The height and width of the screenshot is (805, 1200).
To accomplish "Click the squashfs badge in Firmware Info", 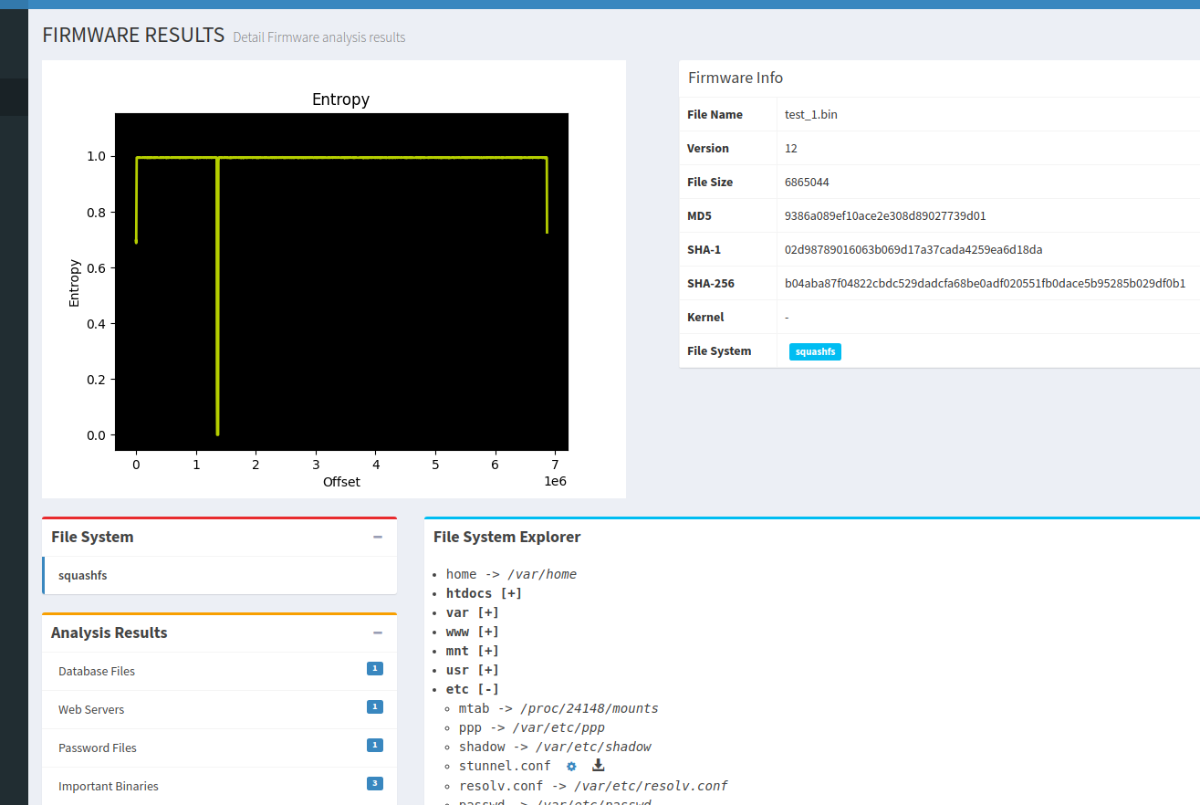I will [x=815, y=352].
